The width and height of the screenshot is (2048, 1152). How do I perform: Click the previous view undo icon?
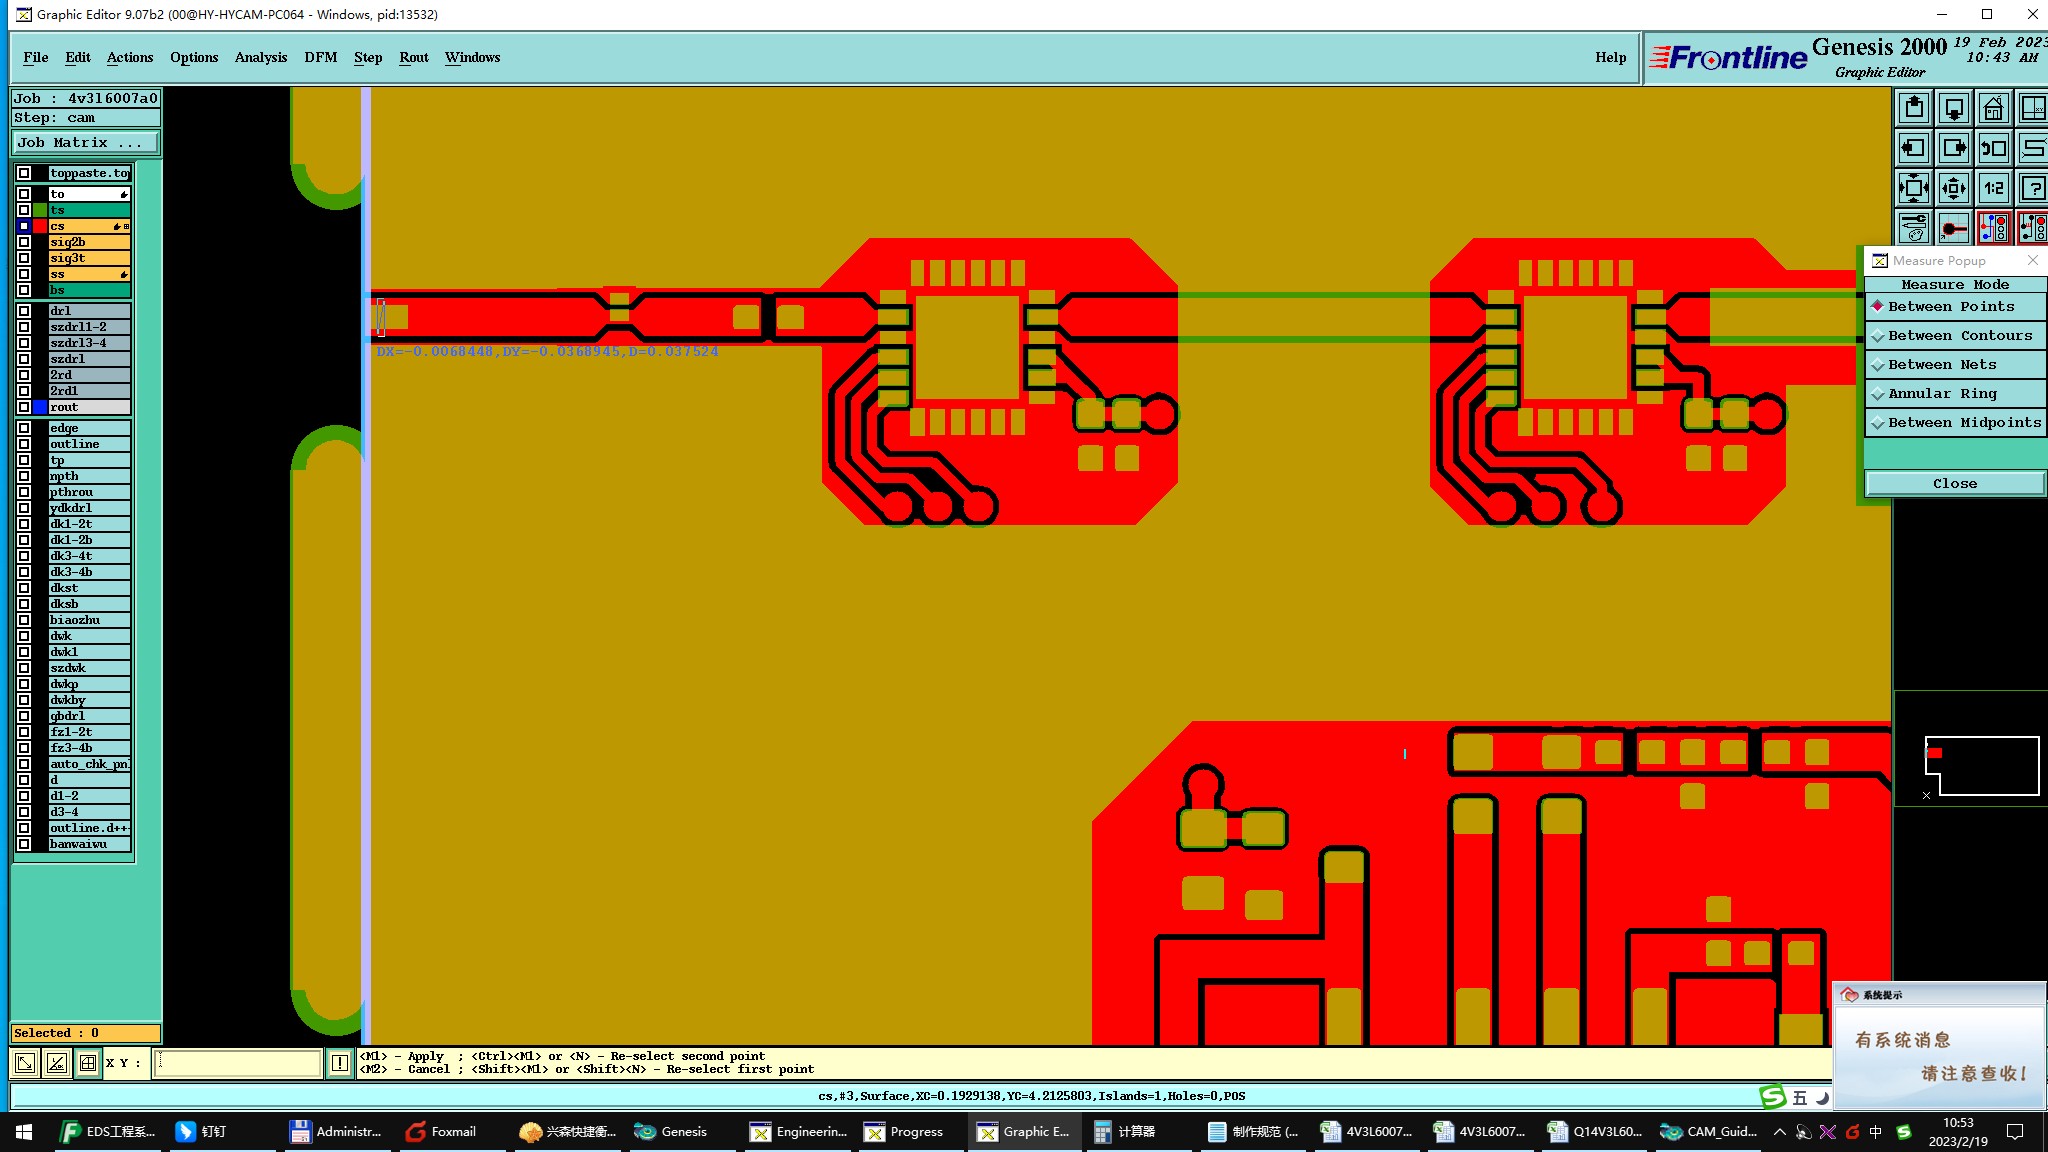[1993, 148]
